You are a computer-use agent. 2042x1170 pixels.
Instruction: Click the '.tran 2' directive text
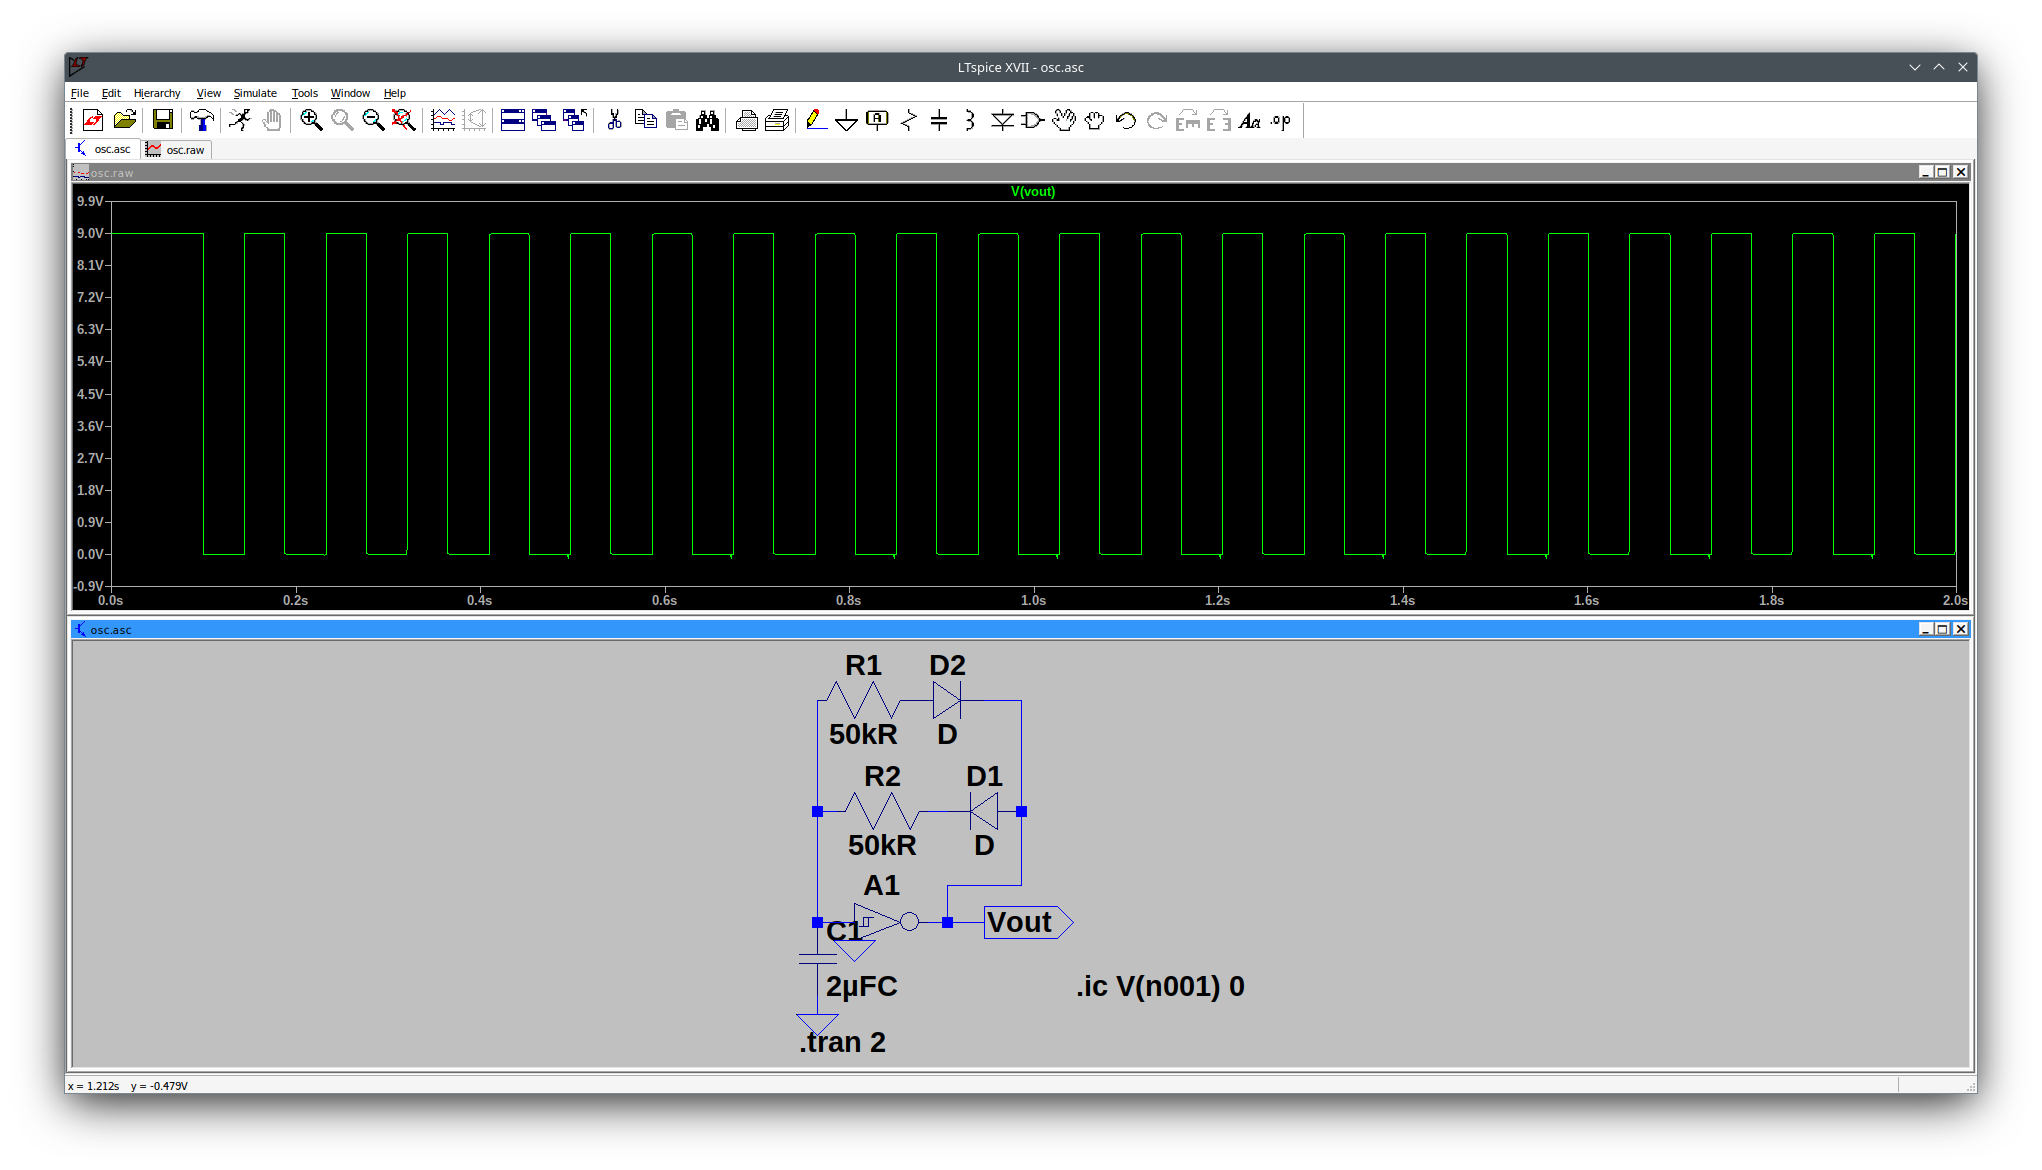coord(842,1042)
